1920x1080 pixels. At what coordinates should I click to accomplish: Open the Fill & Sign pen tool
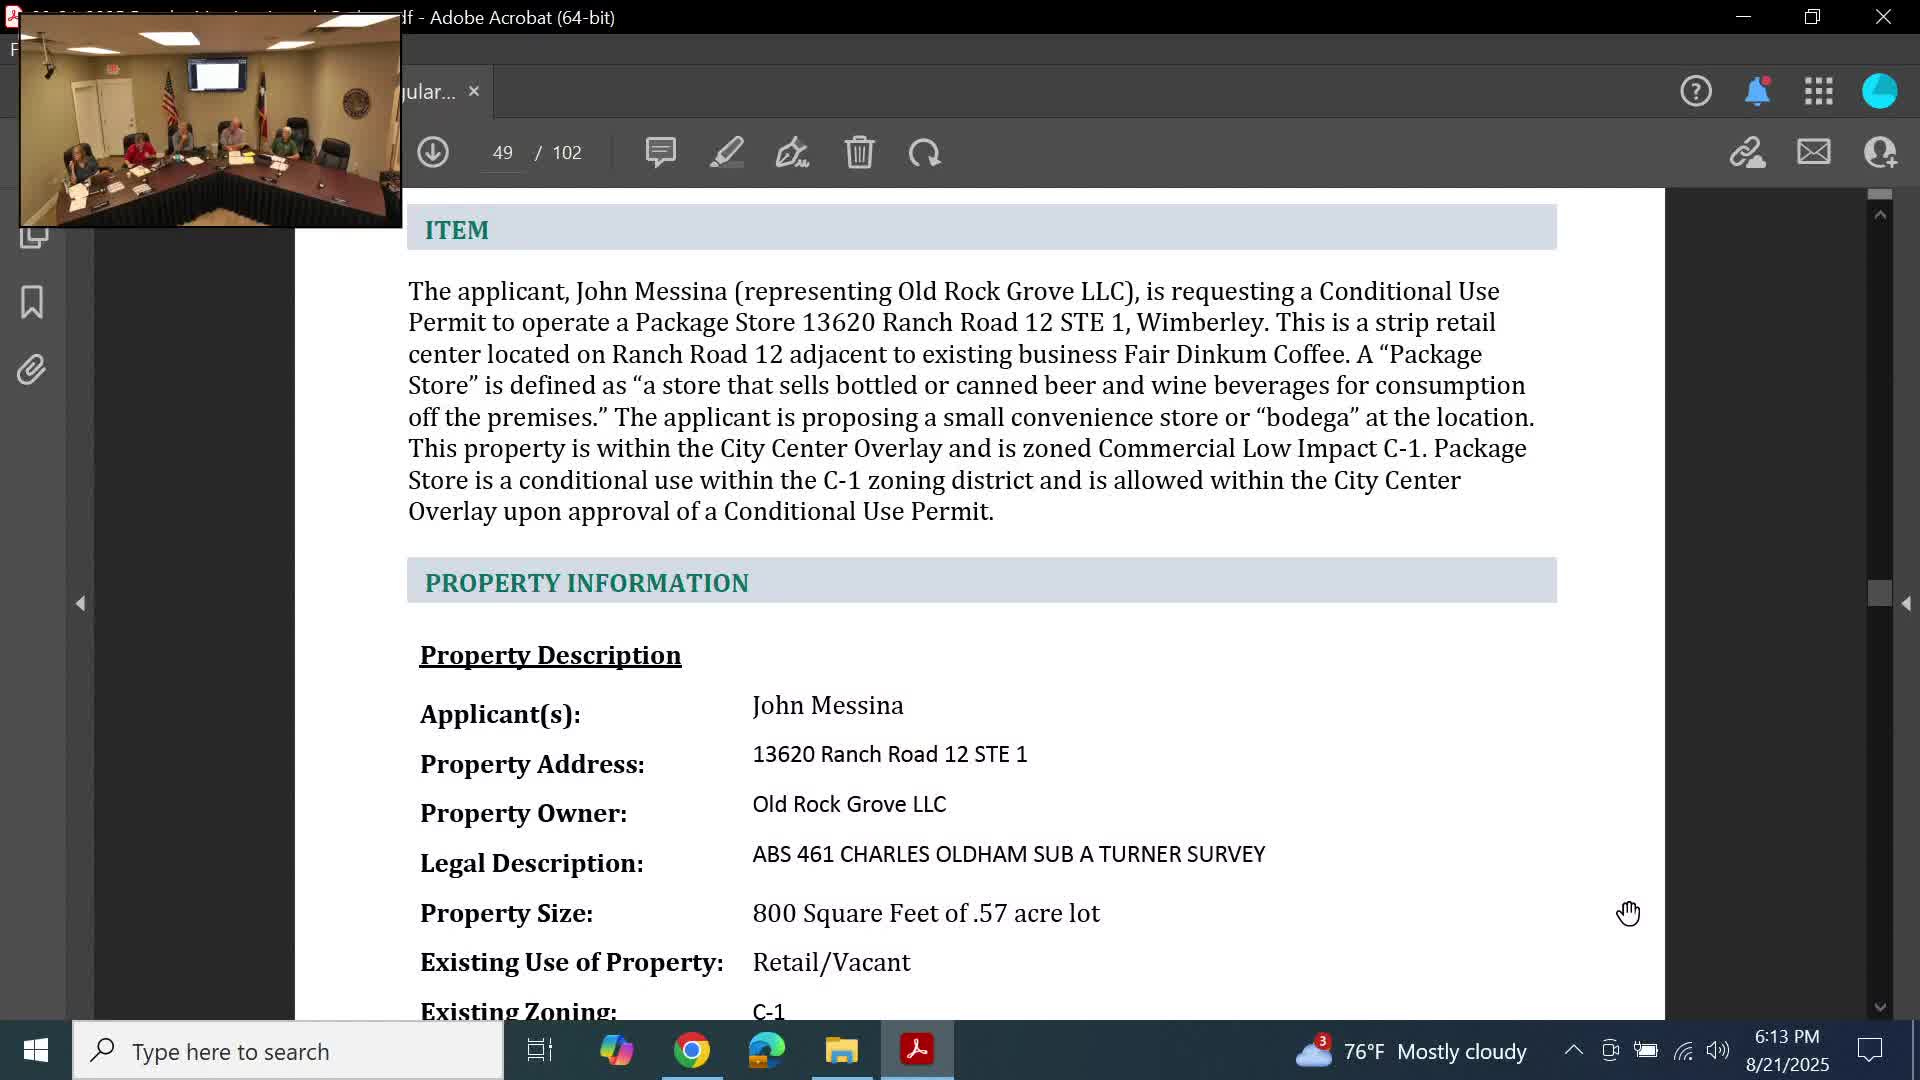pos(792,152)
